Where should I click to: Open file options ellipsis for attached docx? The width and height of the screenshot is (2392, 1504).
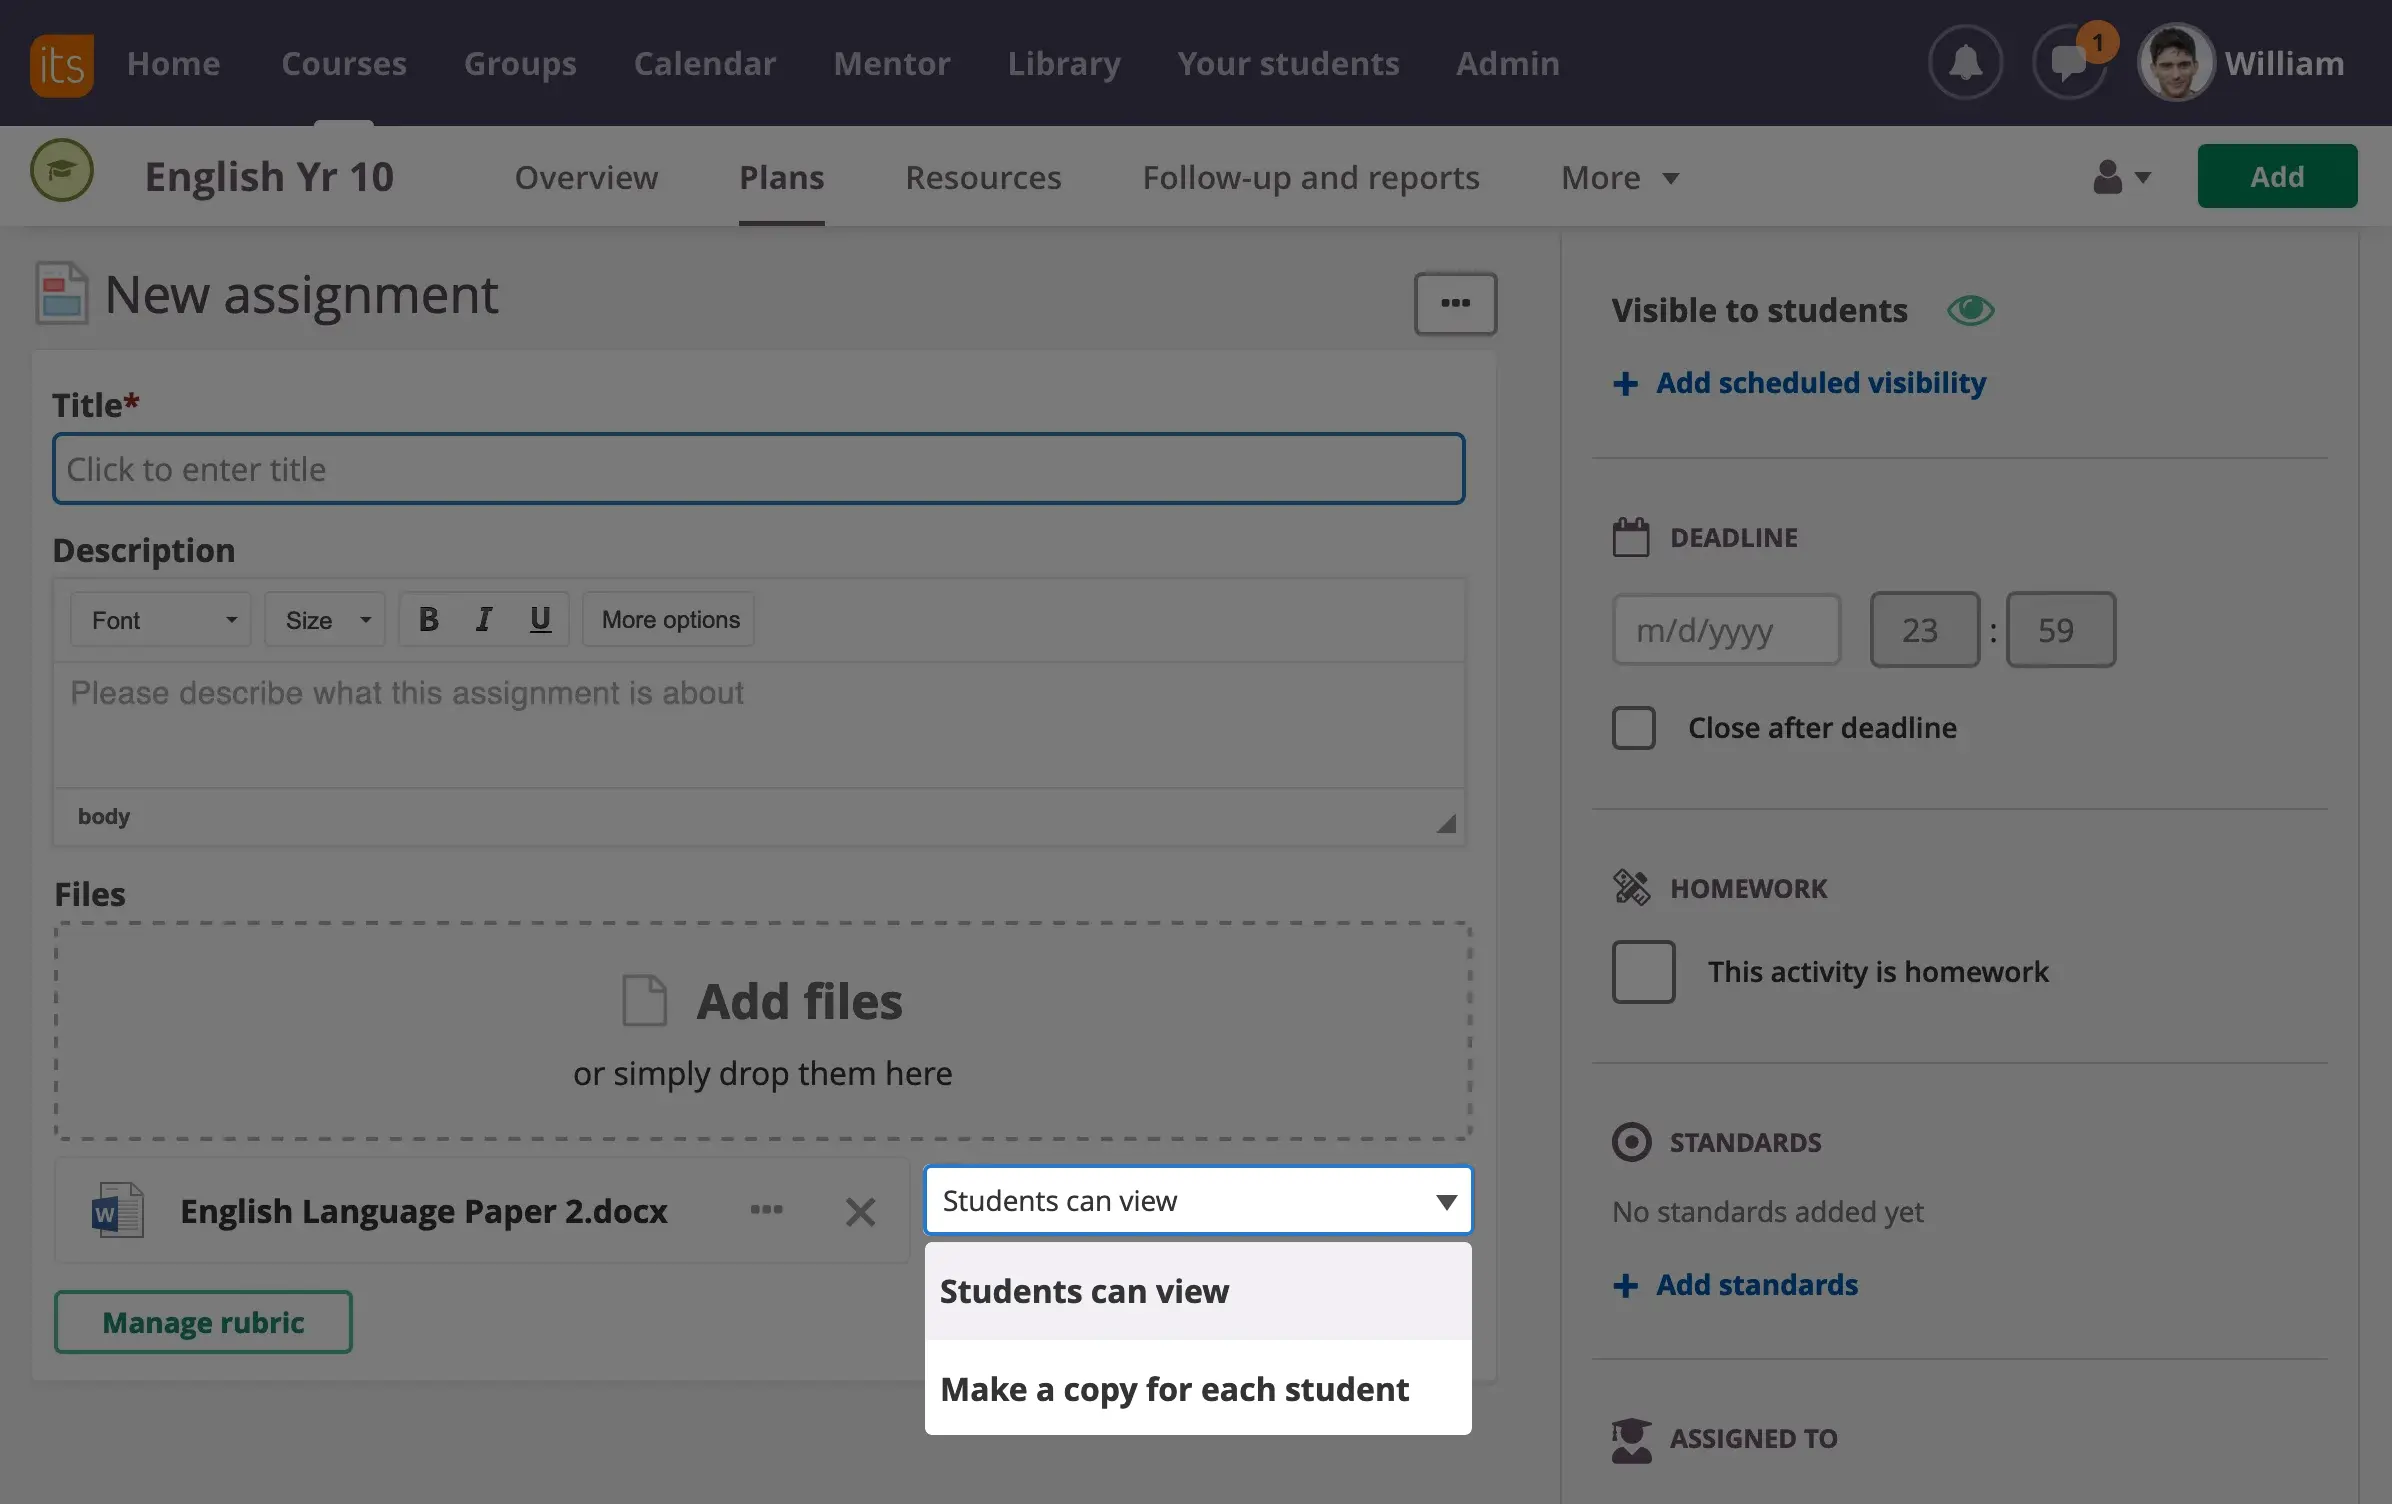(766, 1210)
